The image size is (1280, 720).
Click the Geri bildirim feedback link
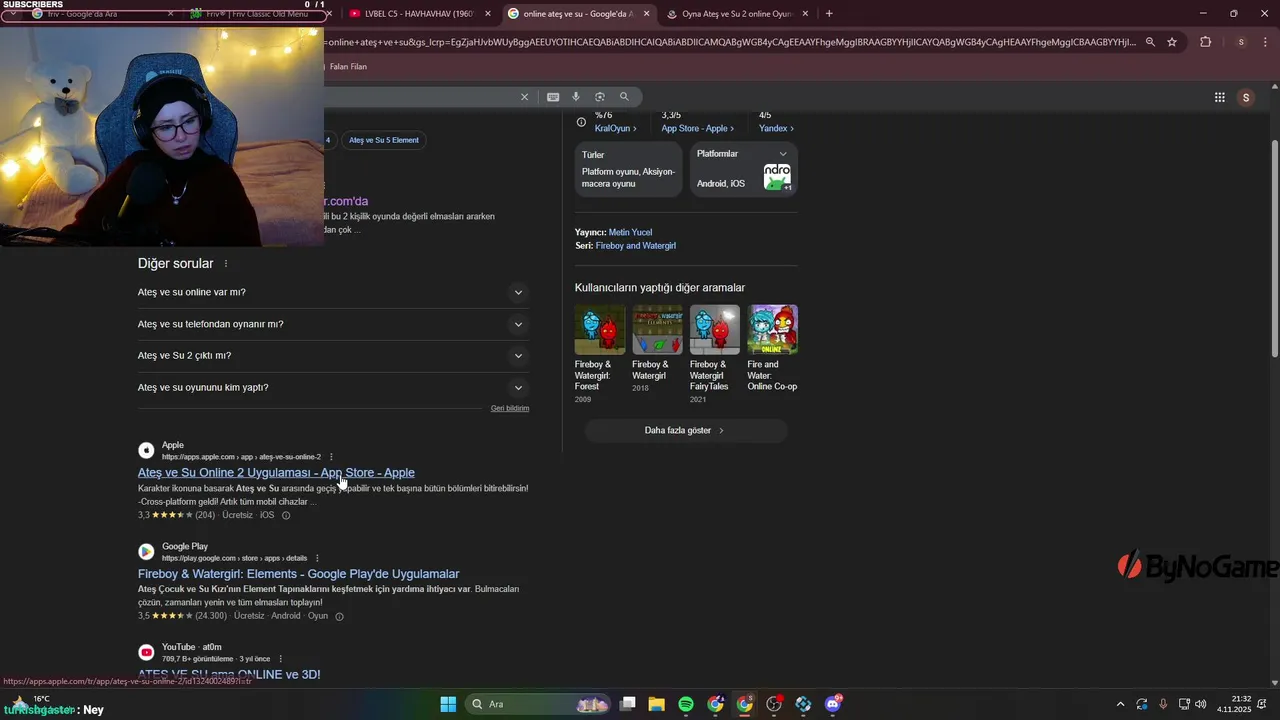[510, 409]
